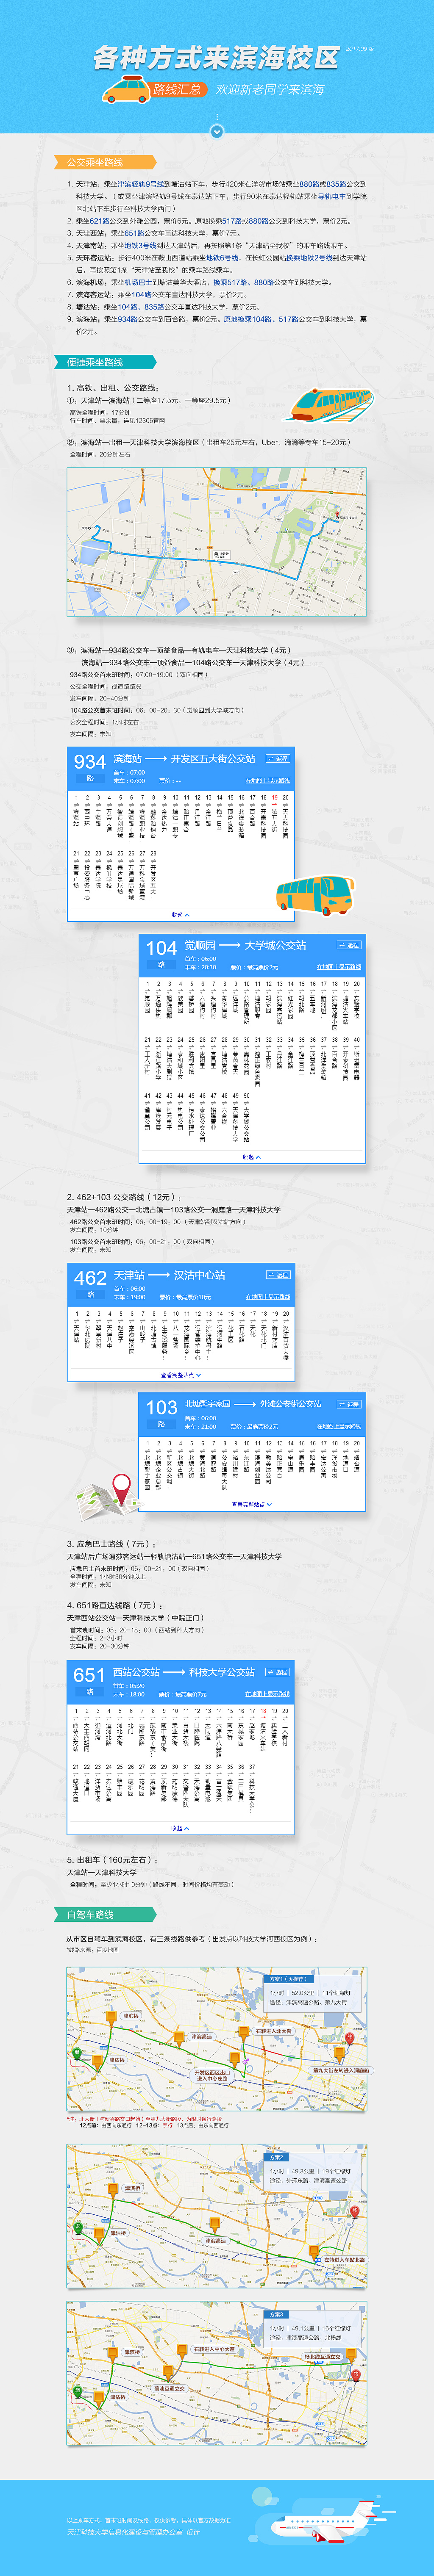Expand full stop list for route 462
Screen dimensions: 434x2576
coord(181,1375)
